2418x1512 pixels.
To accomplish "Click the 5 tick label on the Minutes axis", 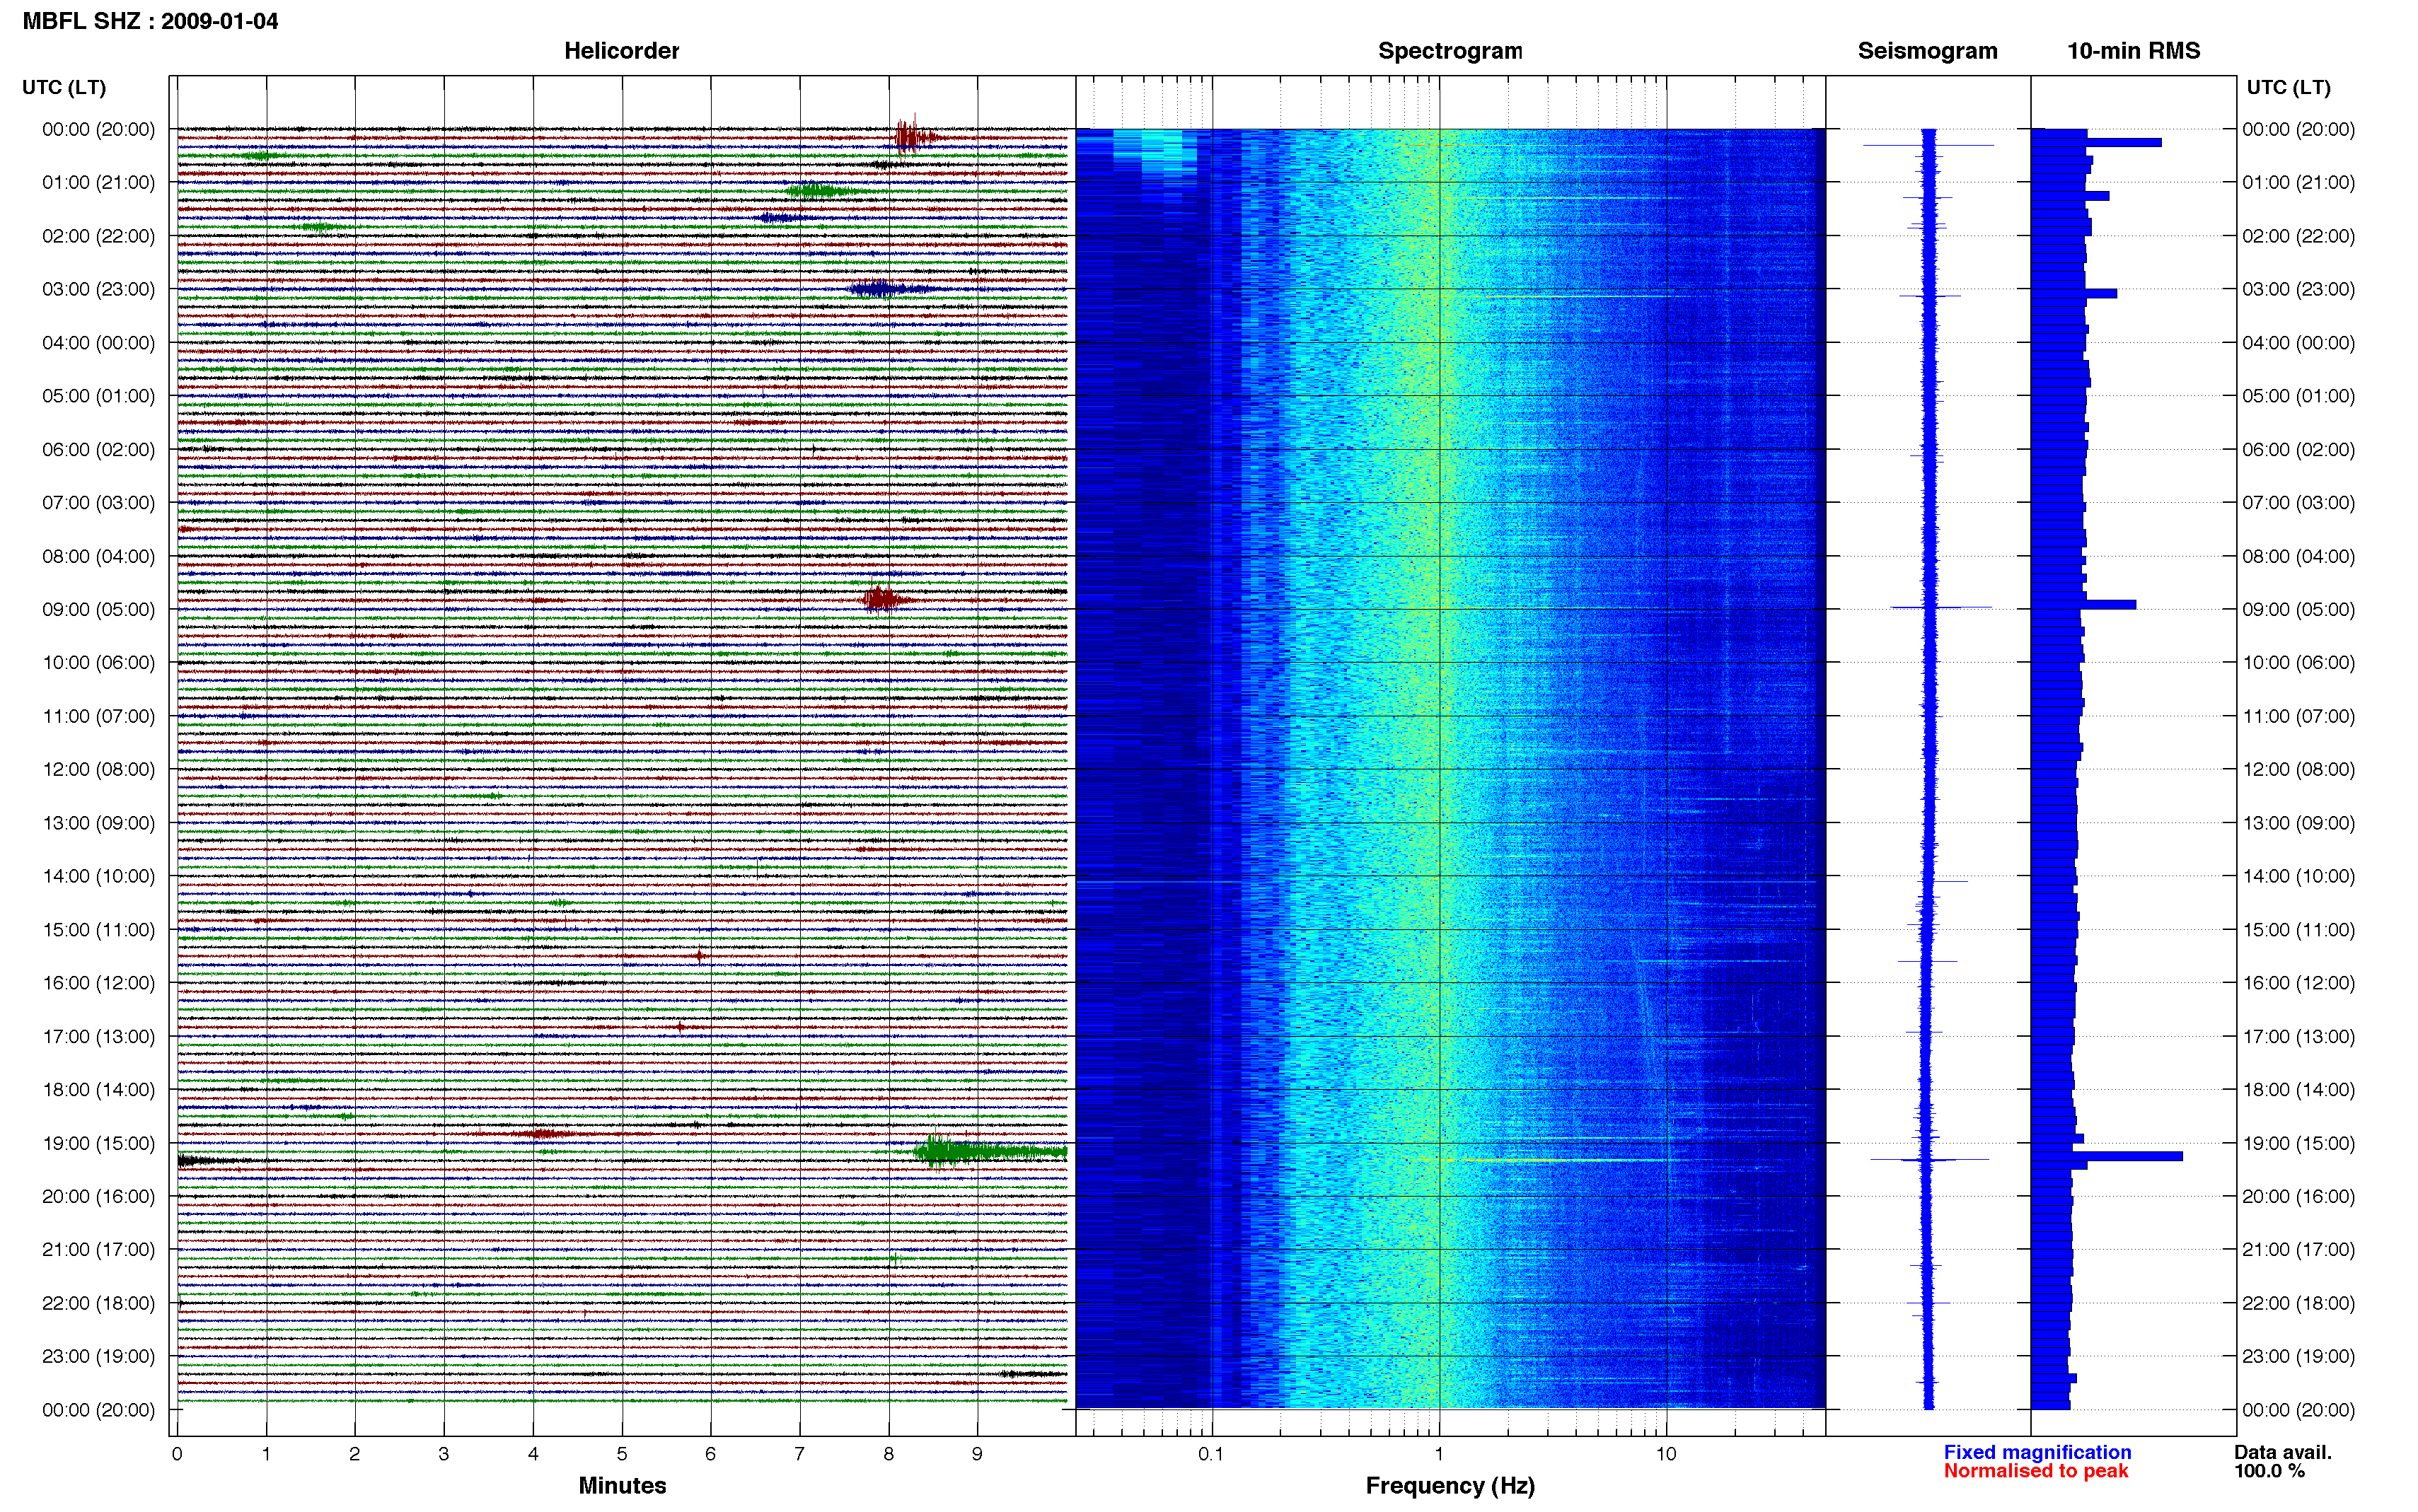I will click(x=622, y=1454).
